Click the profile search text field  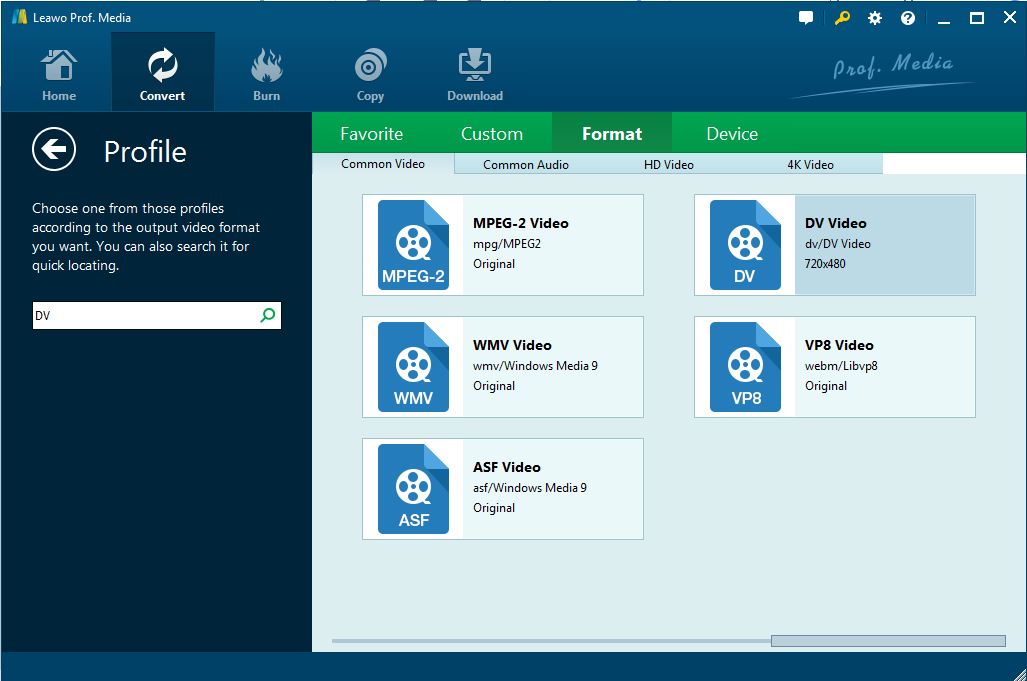143,316
